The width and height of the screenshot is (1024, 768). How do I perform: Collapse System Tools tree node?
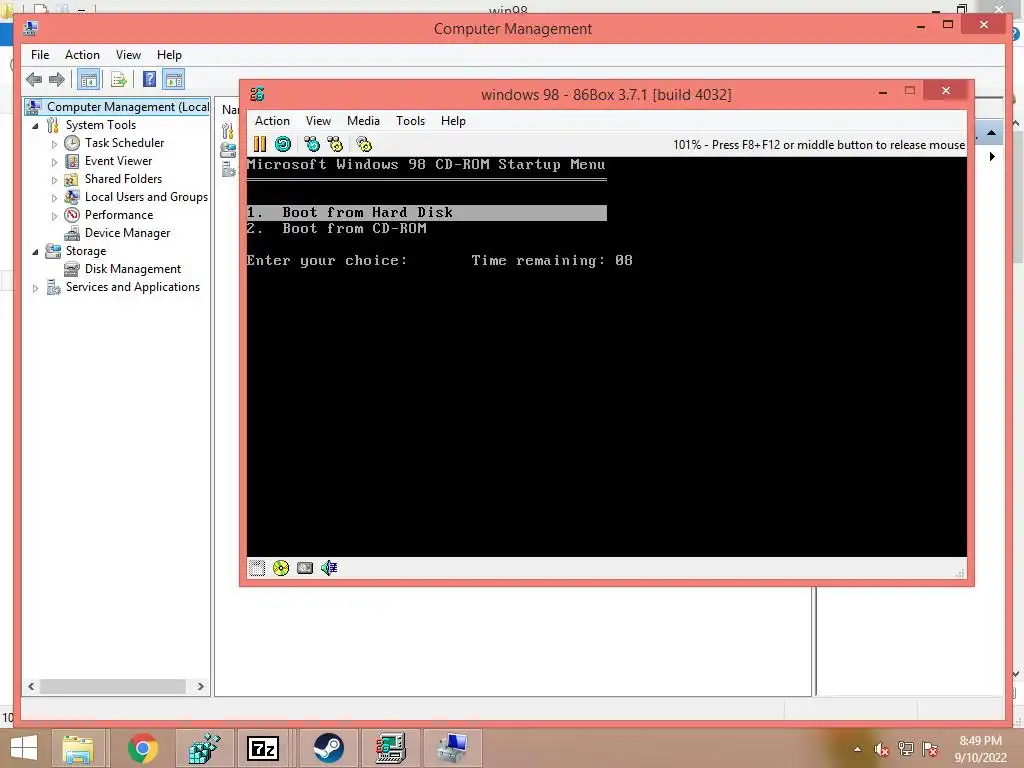(x=35, y=126)
